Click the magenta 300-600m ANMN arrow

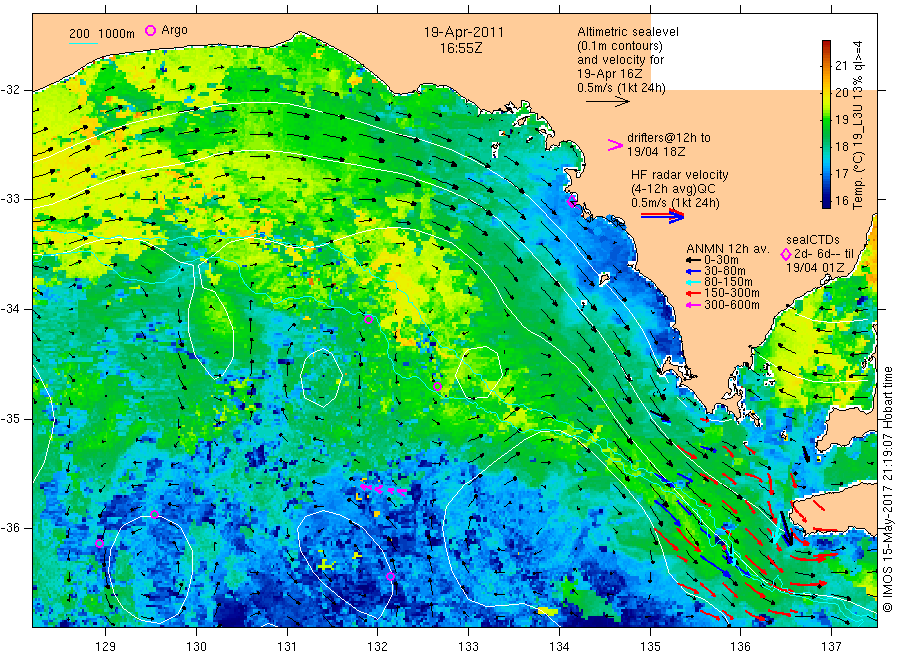(693, 305)
